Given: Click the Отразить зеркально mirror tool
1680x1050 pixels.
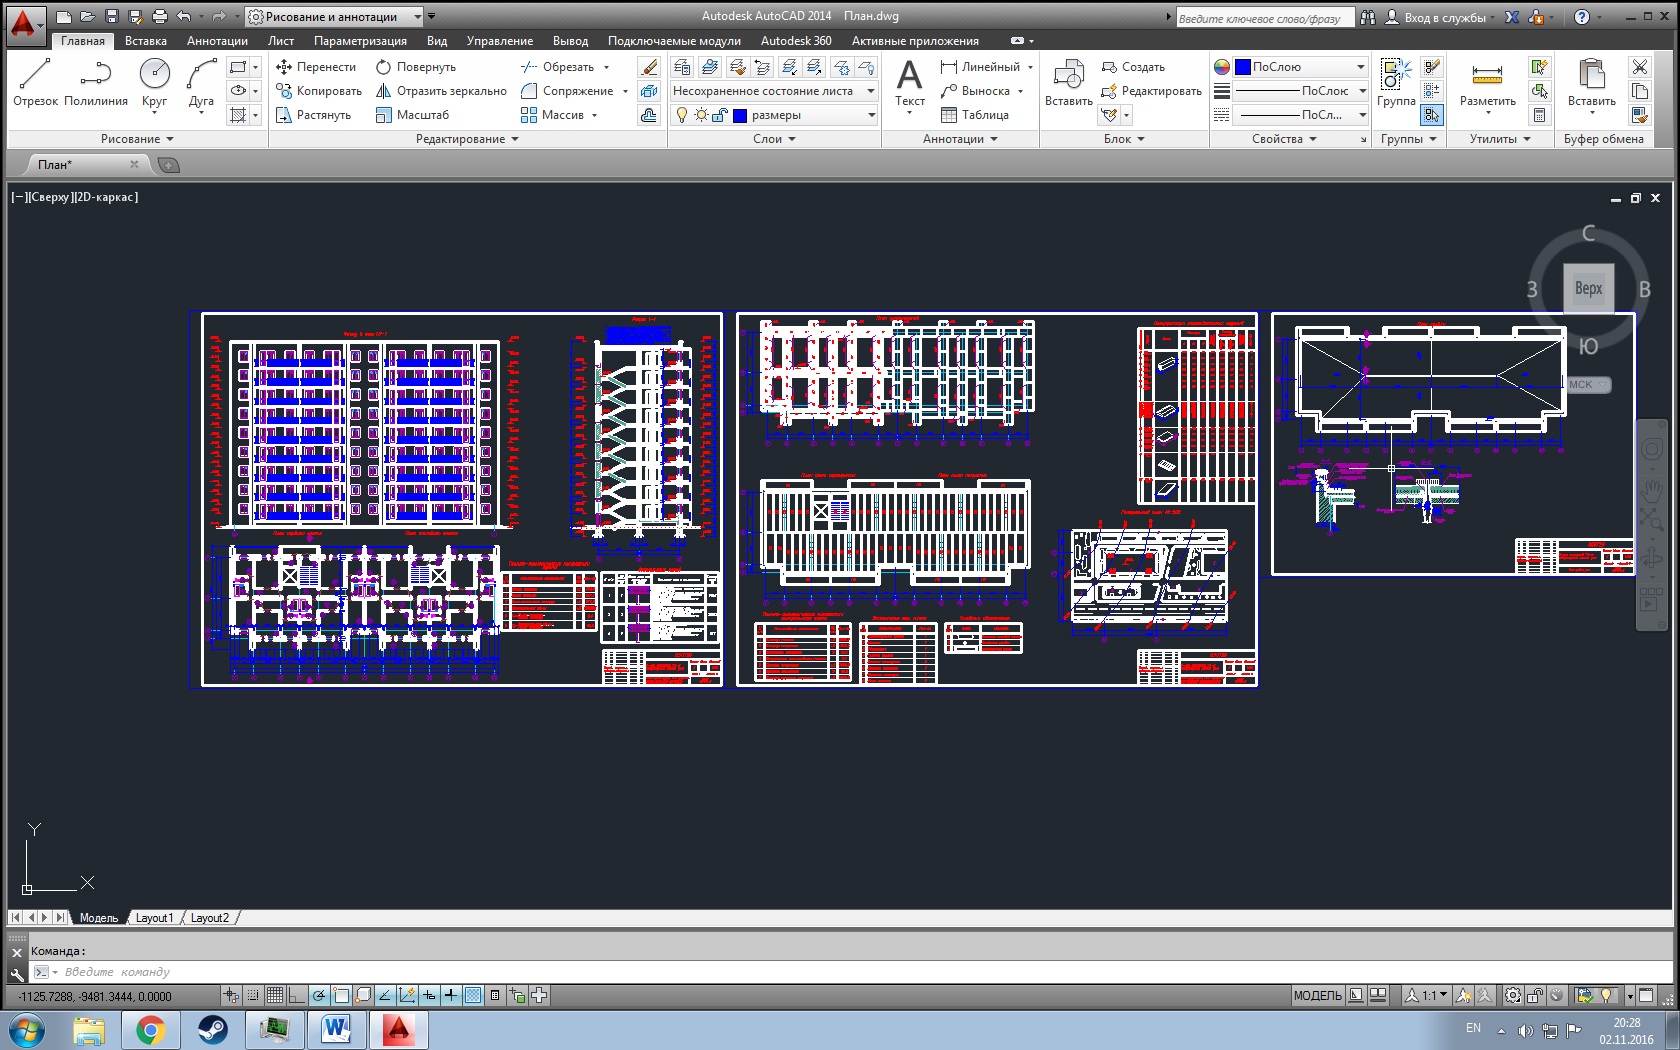Looking at the screenshot, I should (x=441, y=91).
